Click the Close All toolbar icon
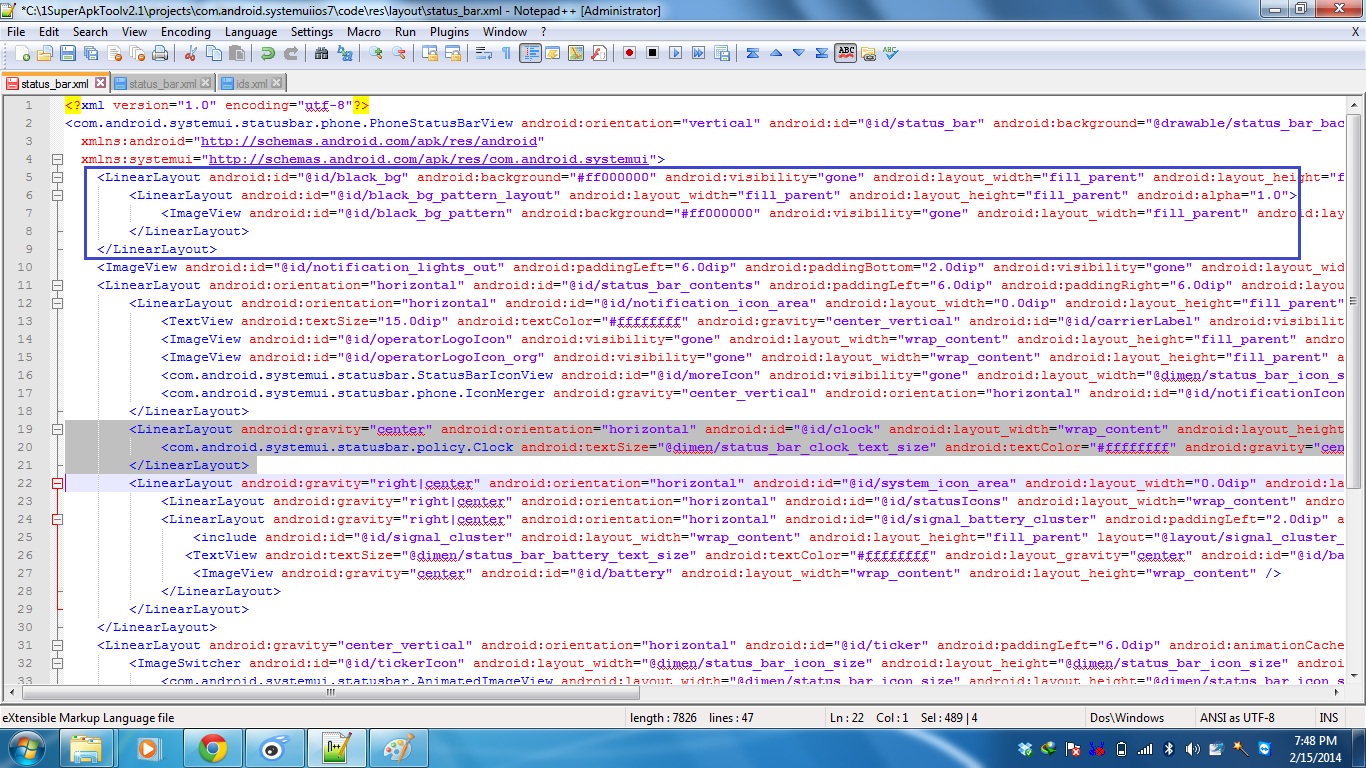 click(137, 53)
